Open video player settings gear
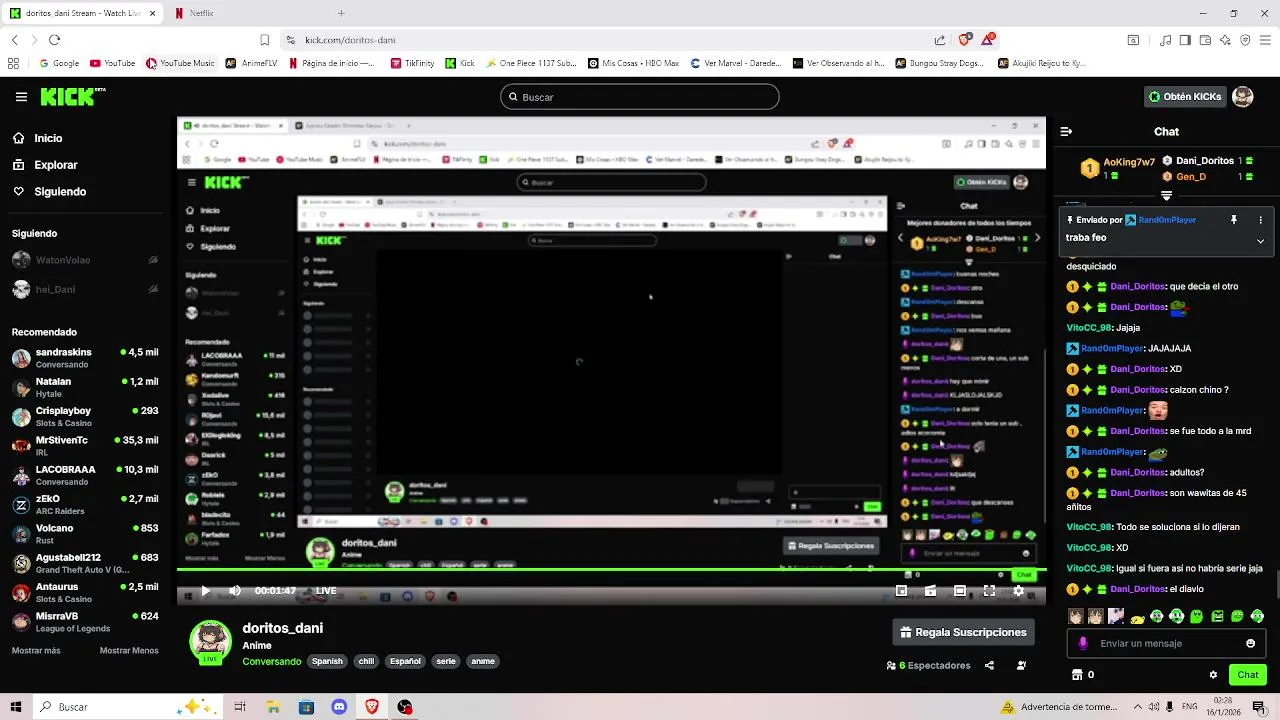The image size is (1280, 720). click(1018, 591)
